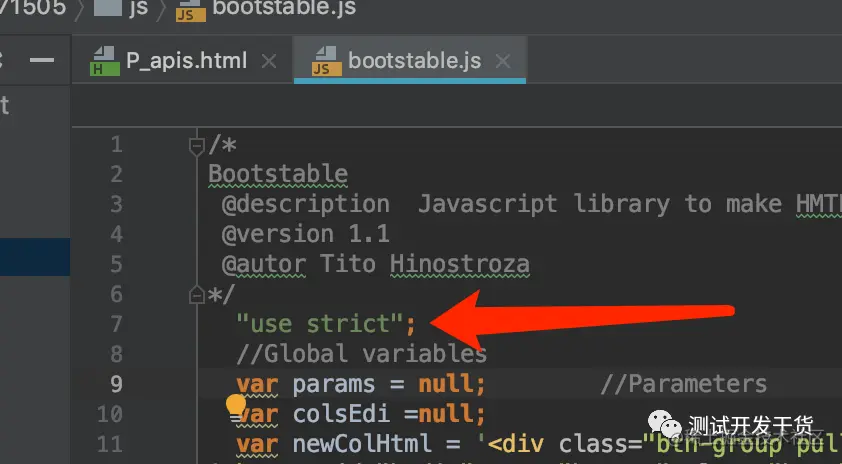The width and height of the screenshot is (842, 464).
Task: Click line number 9 in the gutter
Action: (x=116, y=384)
